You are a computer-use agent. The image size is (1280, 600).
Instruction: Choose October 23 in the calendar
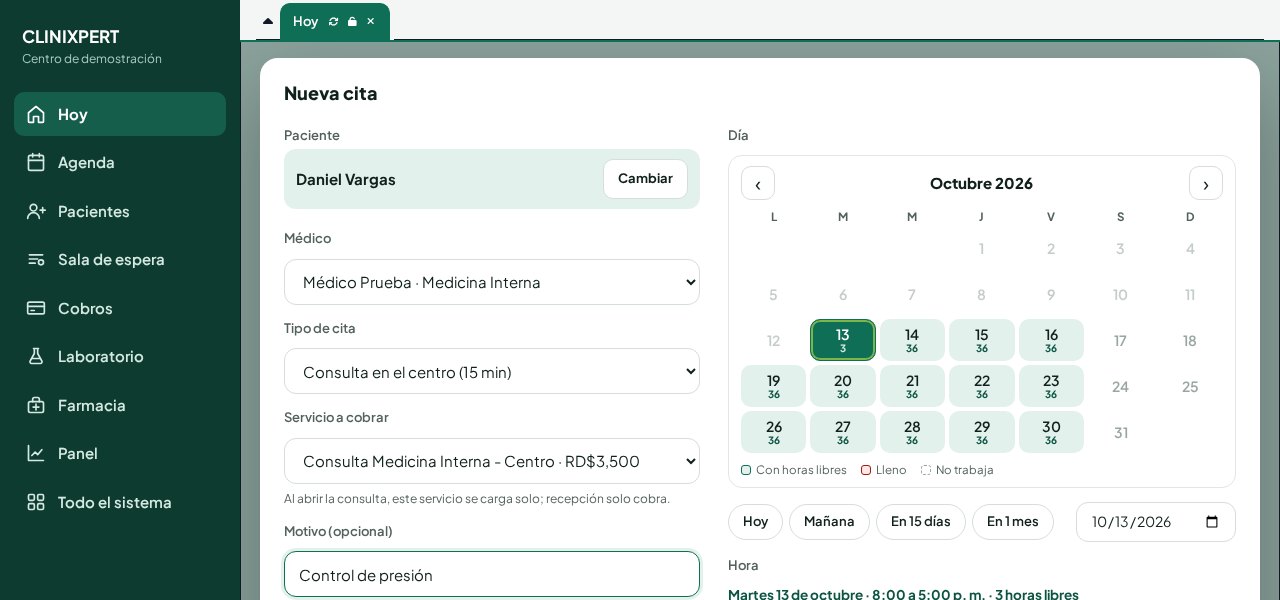1051,386
